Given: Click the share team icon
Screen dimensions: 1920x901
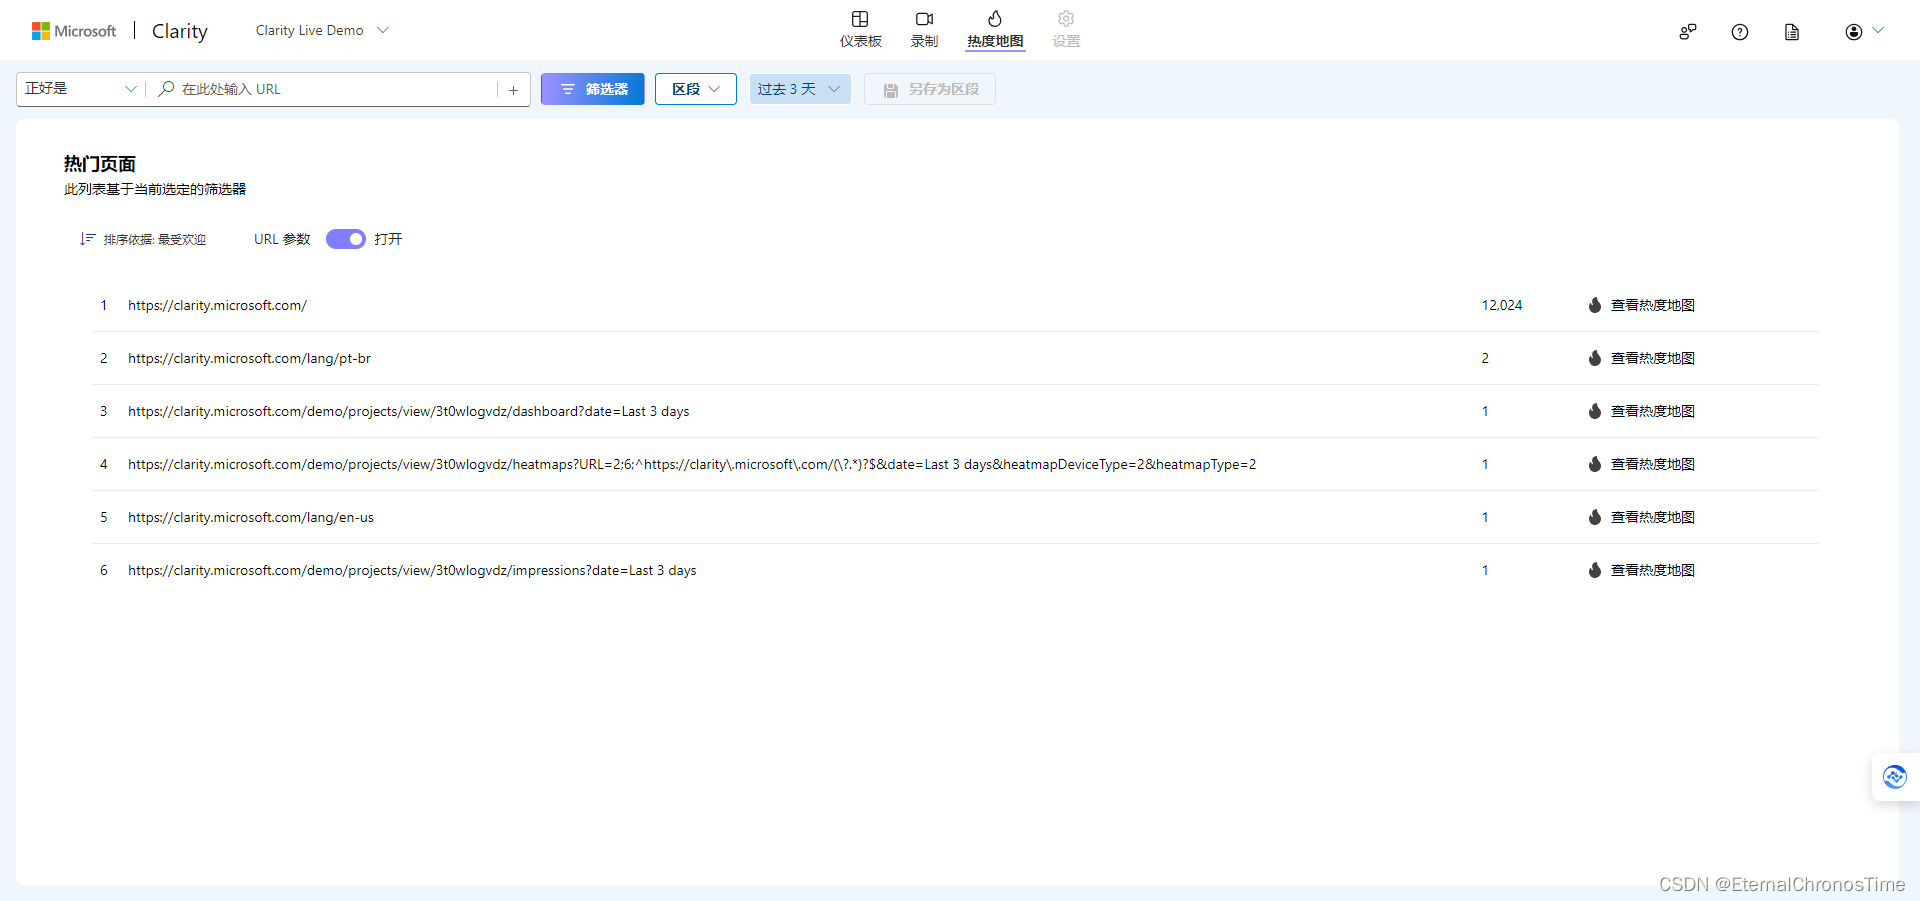Looking at the screenshot, I should pyautogui.click(x=1688, y=32).
